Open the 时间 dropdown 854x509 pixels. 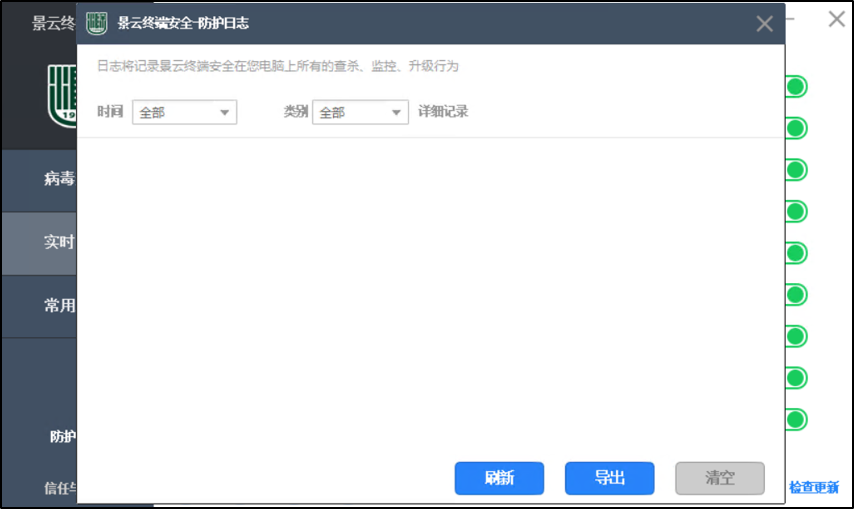coord(184,112)
